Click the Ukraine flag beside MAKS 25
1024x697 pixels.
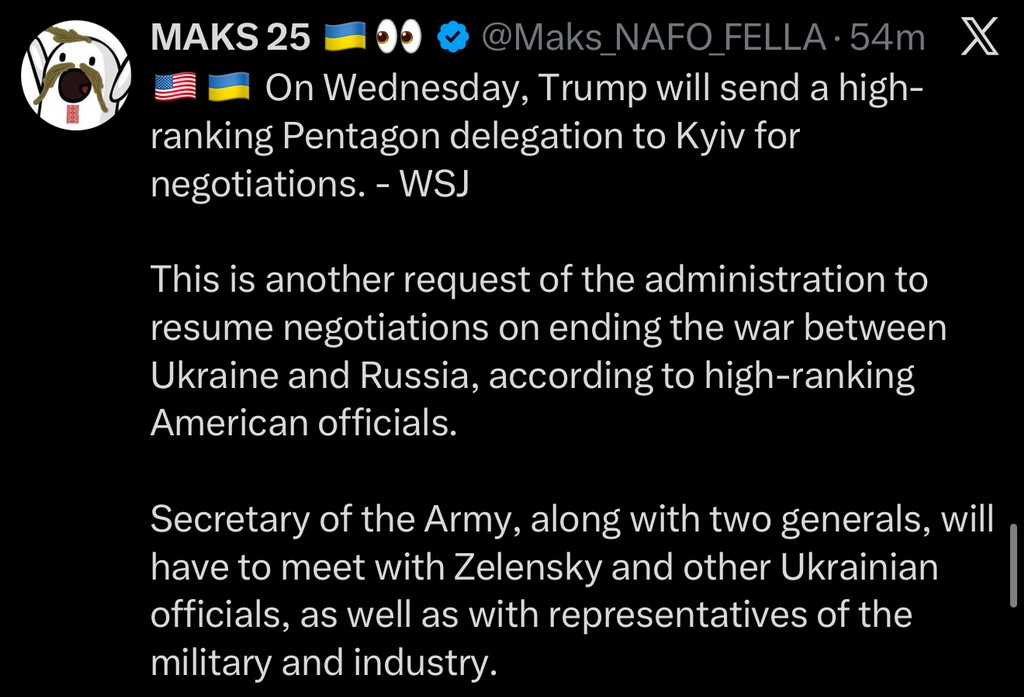point(346,38)
